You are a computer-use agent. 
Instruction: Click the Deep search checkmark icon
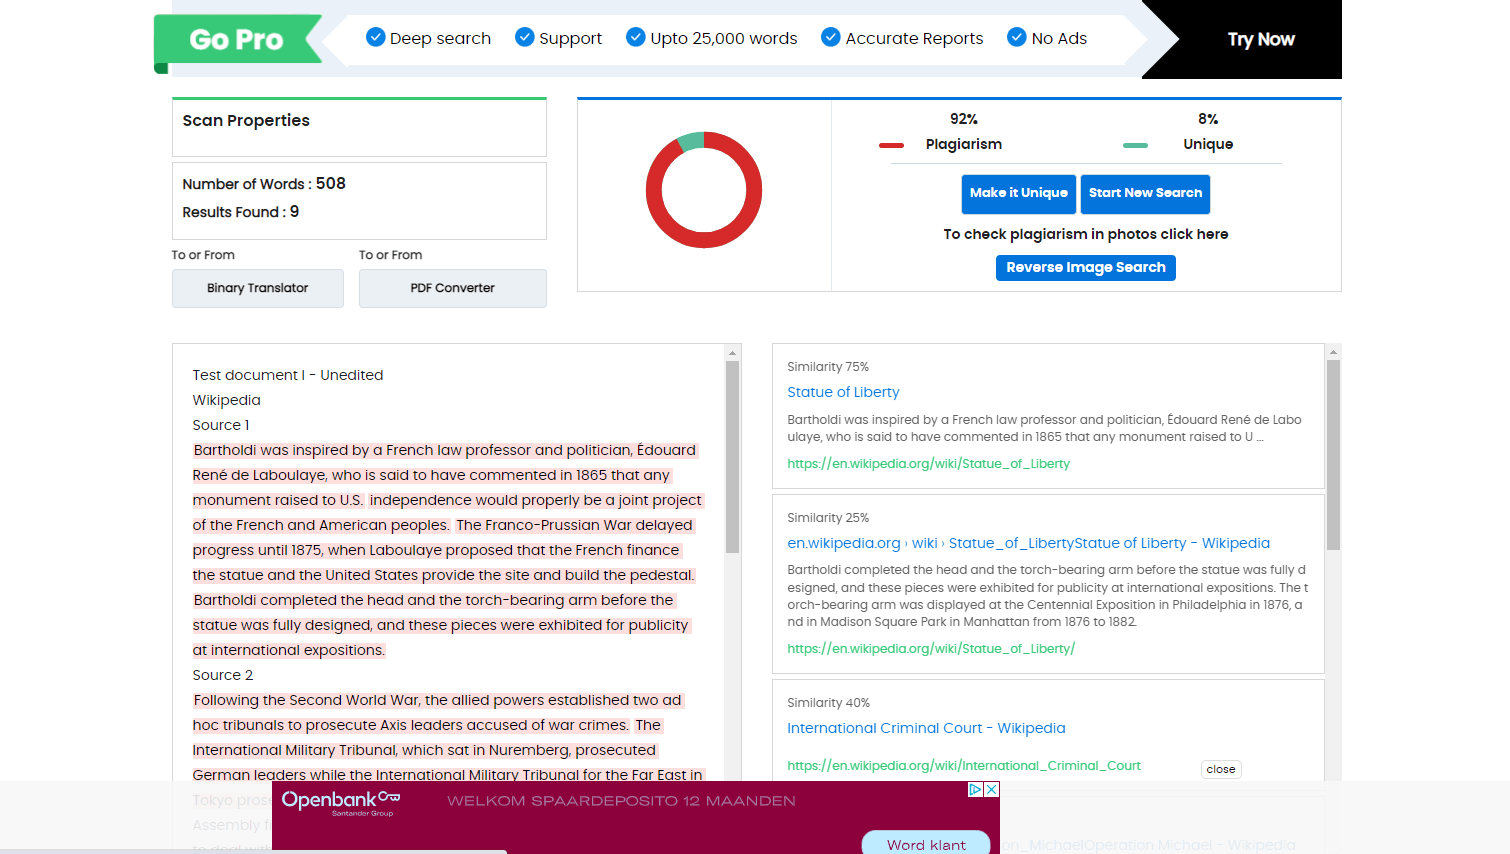pyautogui.click(x=376, y=37)
